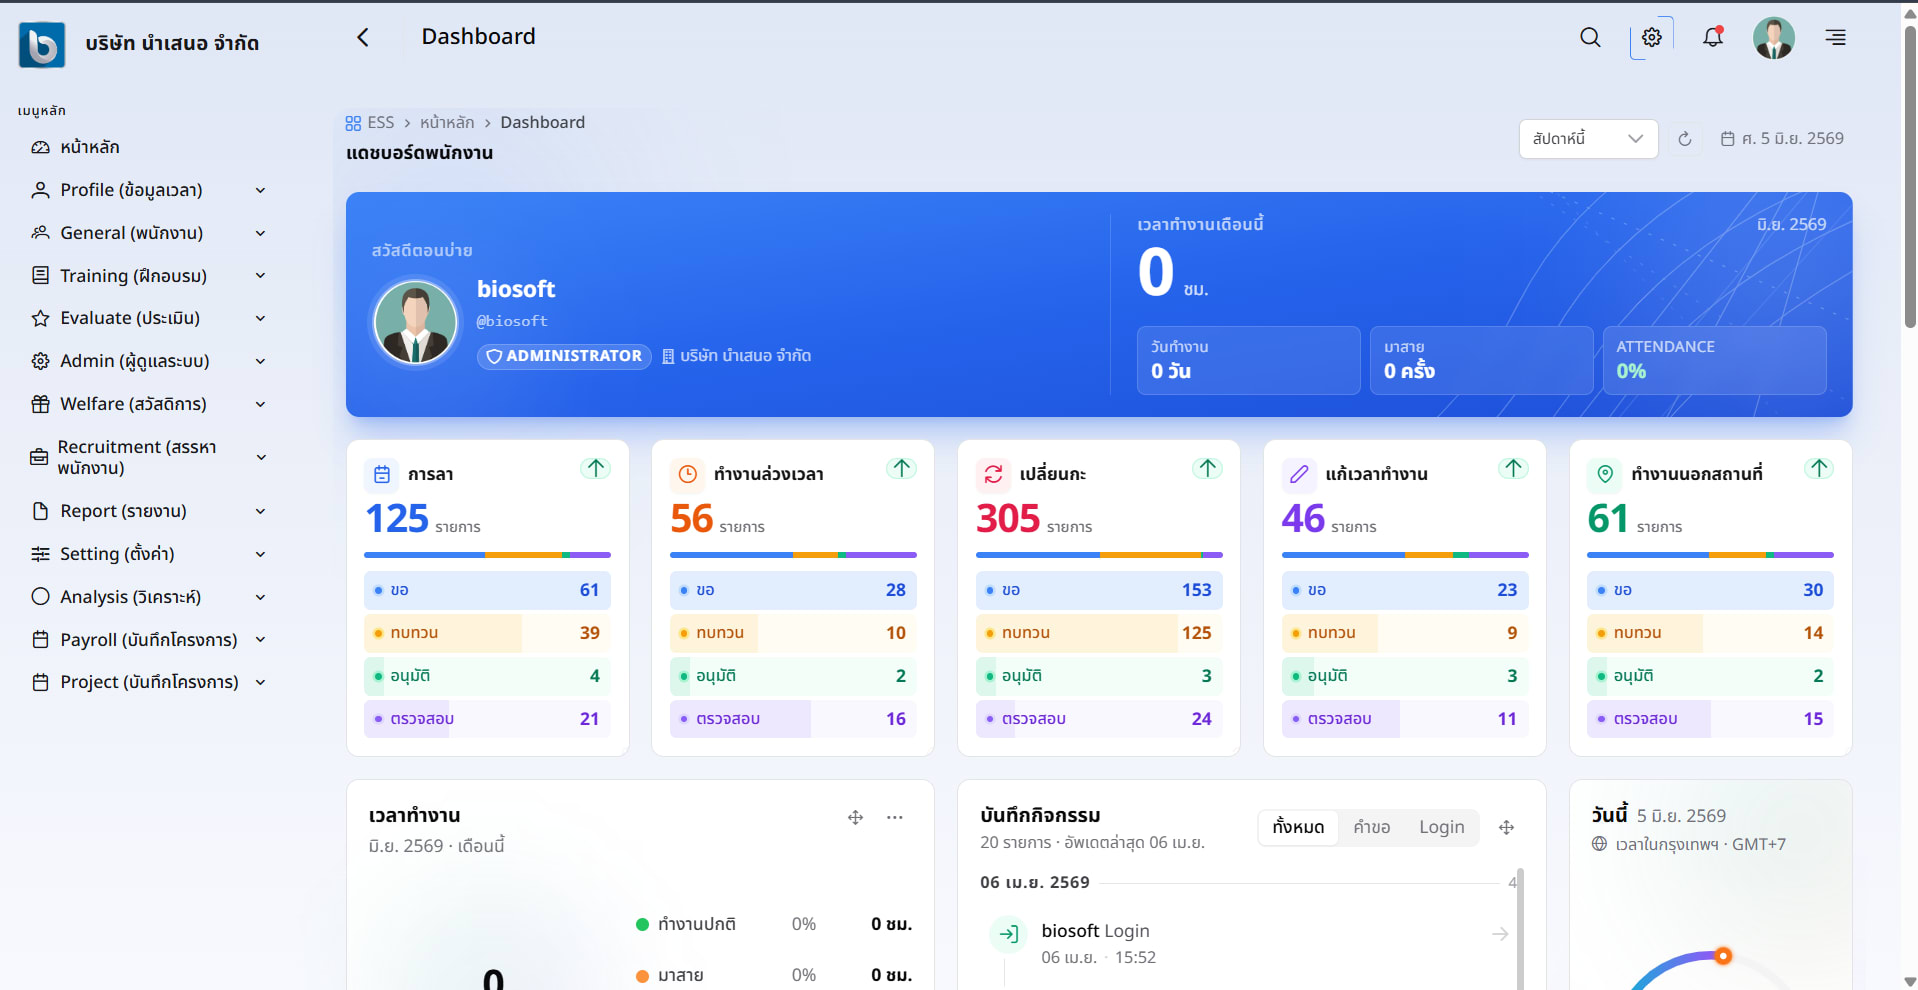This screenshot has height=990, width=1918.
Task: Click หน้าหลัก breadcrumb link
Action: click(x=447, y=123)
